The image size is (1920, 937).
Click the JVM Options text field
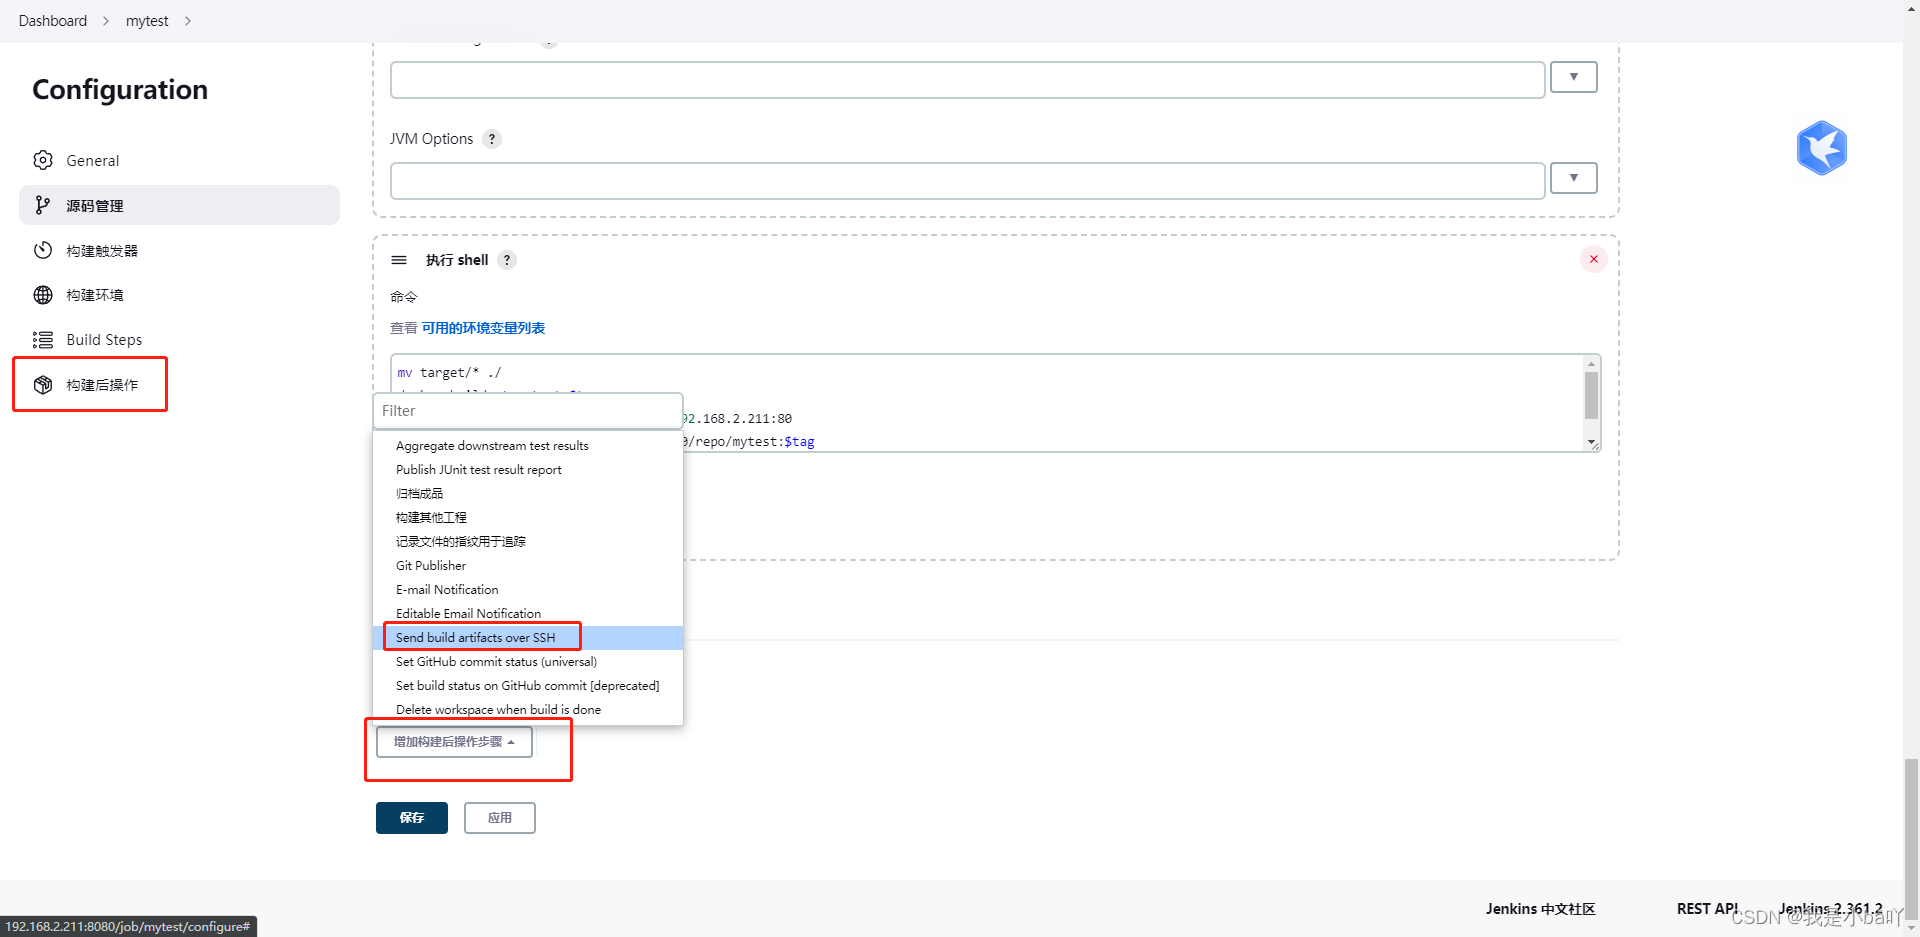[x=967, y=181]
